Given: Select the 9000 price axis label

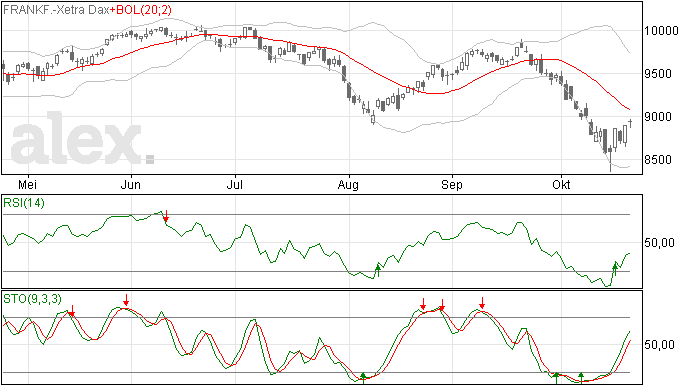Looking at the screenshot, I should [x=658, y=117].
